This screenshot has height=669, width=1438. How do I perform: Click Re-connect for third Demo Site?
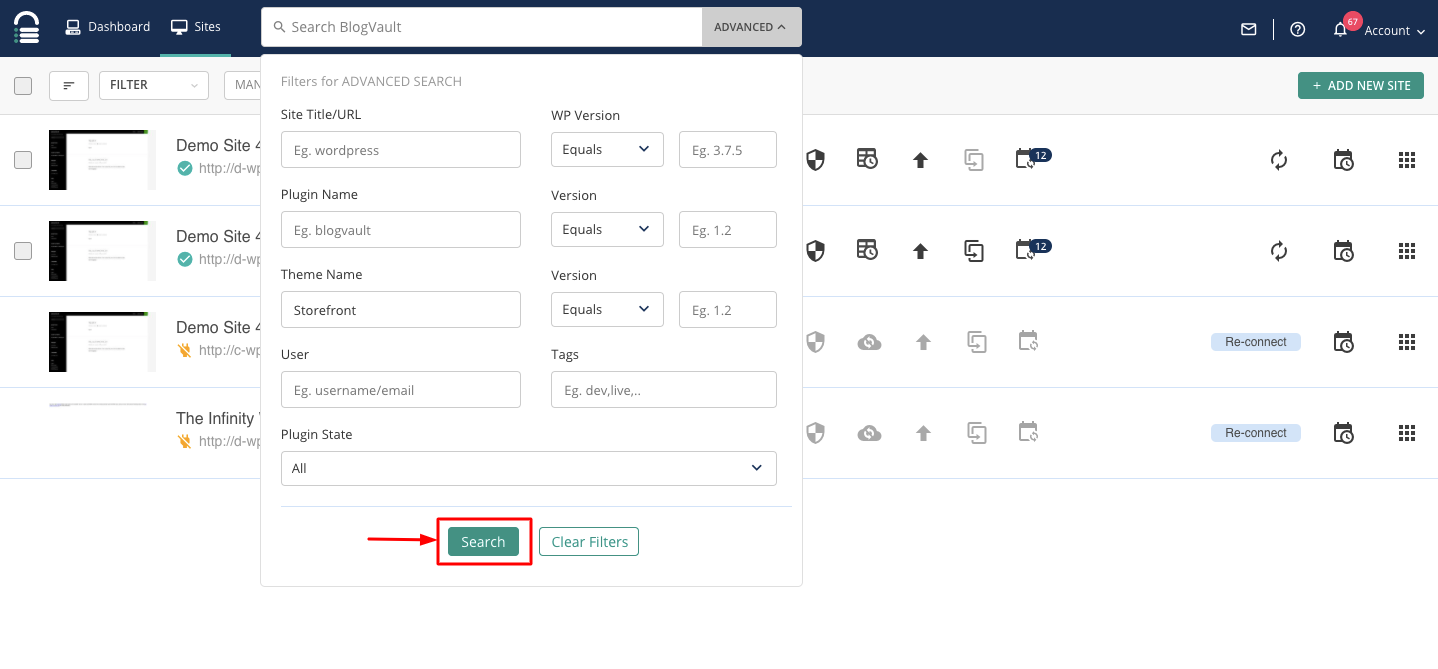click(1256, 342)
